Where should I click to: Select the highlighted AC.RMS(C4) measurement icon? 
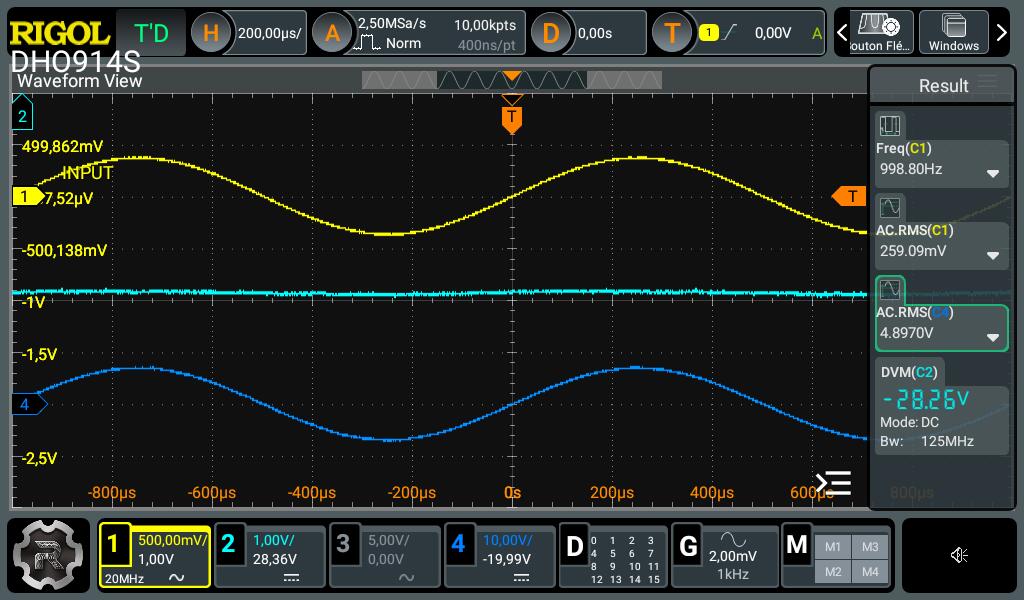coord(889,289)
